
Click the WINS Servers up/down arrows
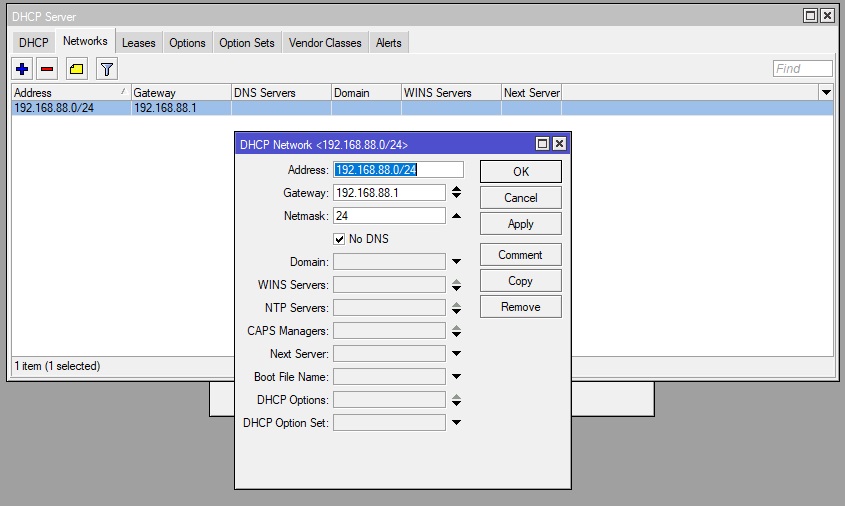456,285
